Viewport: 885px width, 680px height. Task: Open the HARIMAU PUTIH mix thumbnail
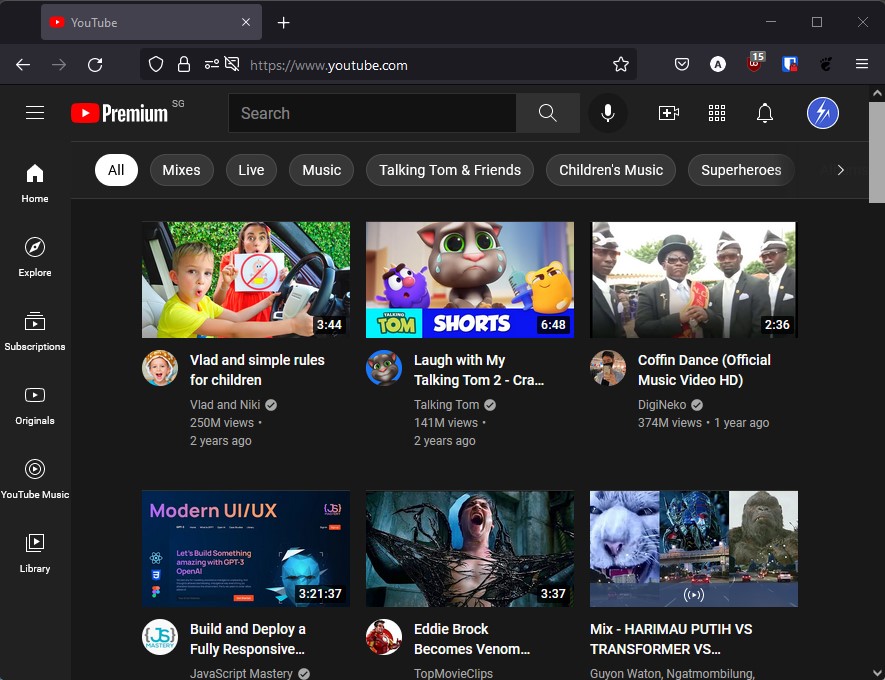pos(694,549)
